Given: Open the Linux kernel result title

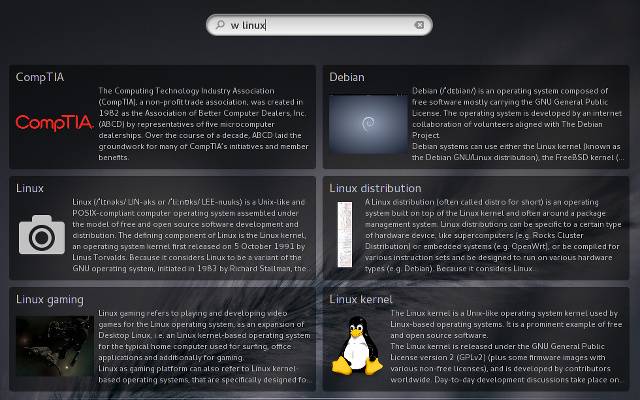Looking at the screenshot, I should 360,299.
